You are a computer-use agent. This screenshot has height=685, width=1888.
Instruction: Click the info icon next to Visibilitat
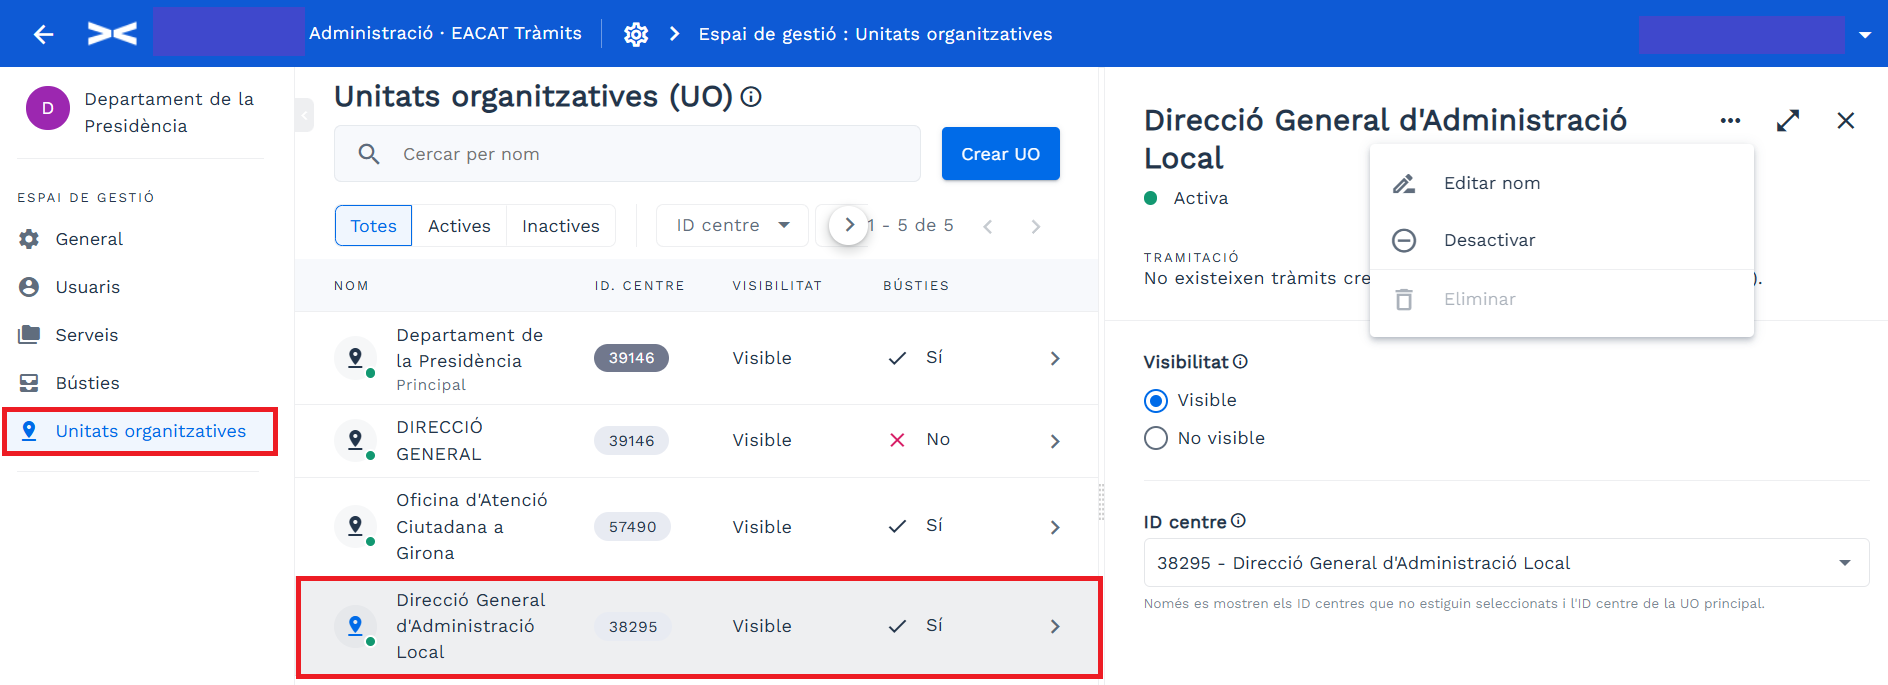[x=1240, y=362]
